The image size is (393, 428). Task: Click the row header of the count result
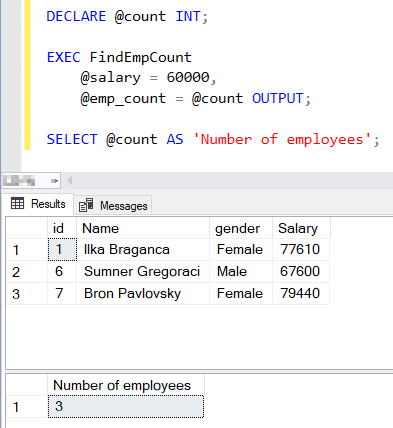coord(27,407)
